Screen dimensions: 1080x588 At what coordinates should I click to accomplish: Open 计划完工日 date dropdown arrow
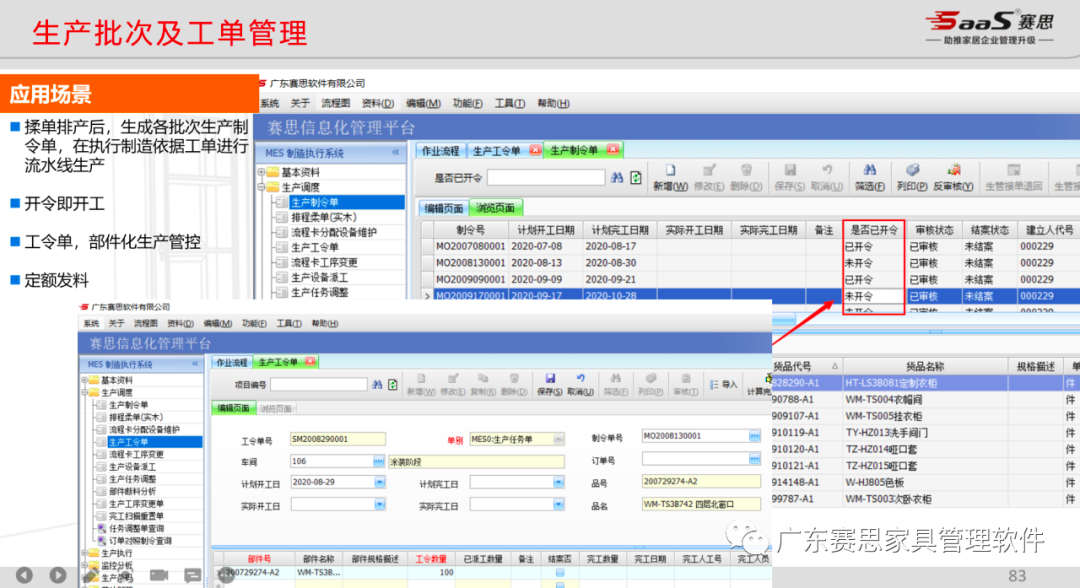point(559,483)
